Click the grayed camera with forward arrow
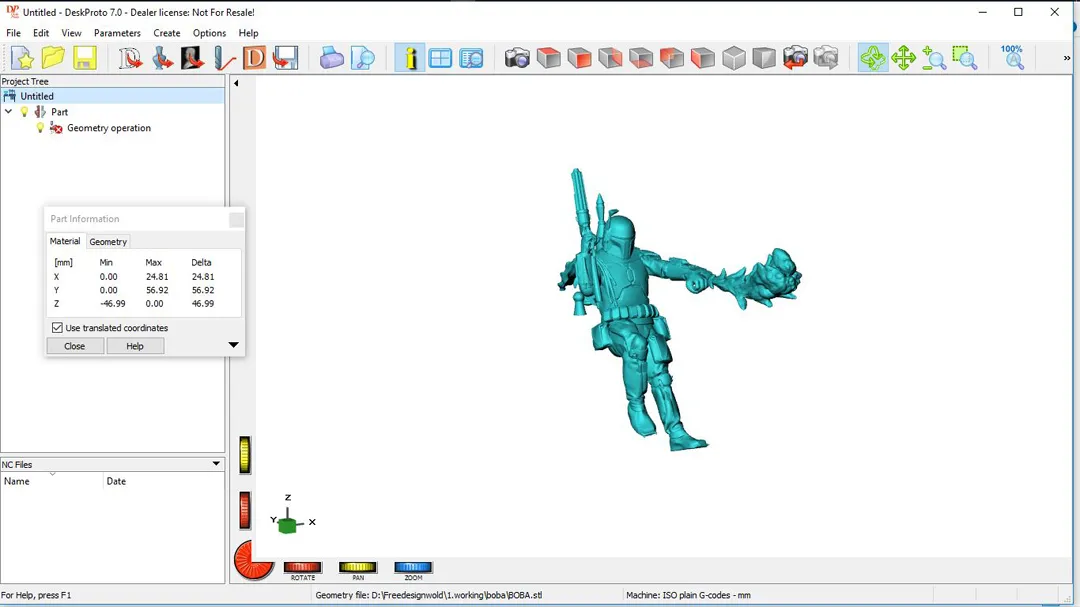Screen dimensions: 1080x607 click(826, 58)
